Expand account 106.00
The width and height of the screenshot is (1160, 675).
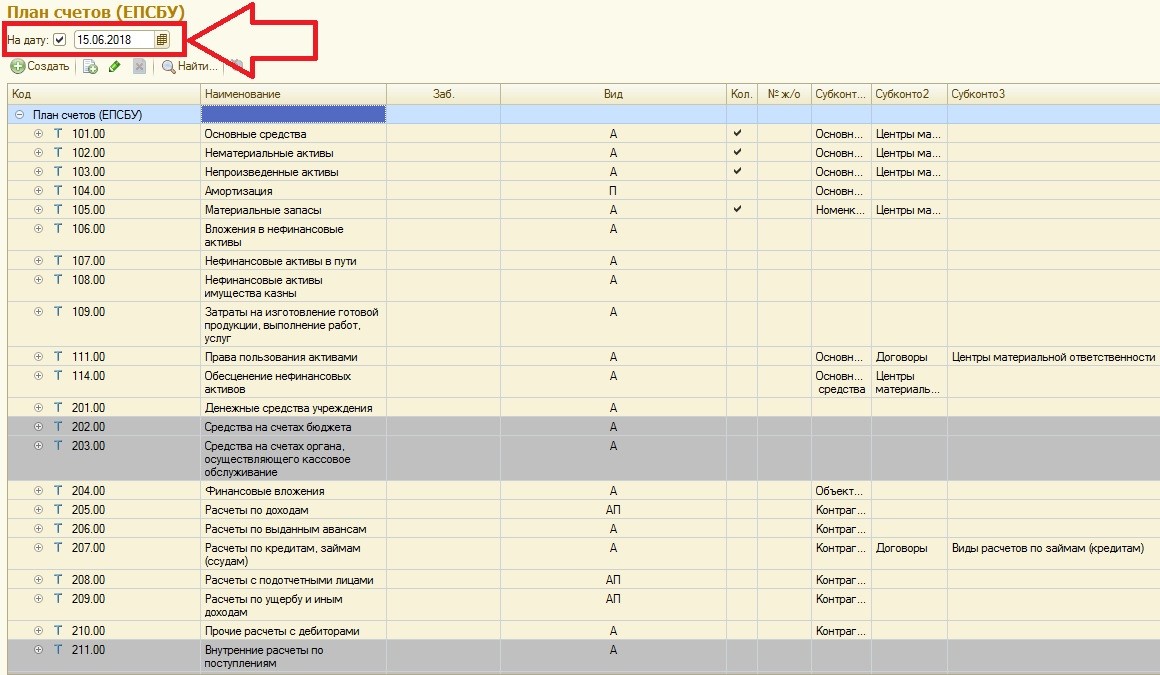[x=38, y=229]
